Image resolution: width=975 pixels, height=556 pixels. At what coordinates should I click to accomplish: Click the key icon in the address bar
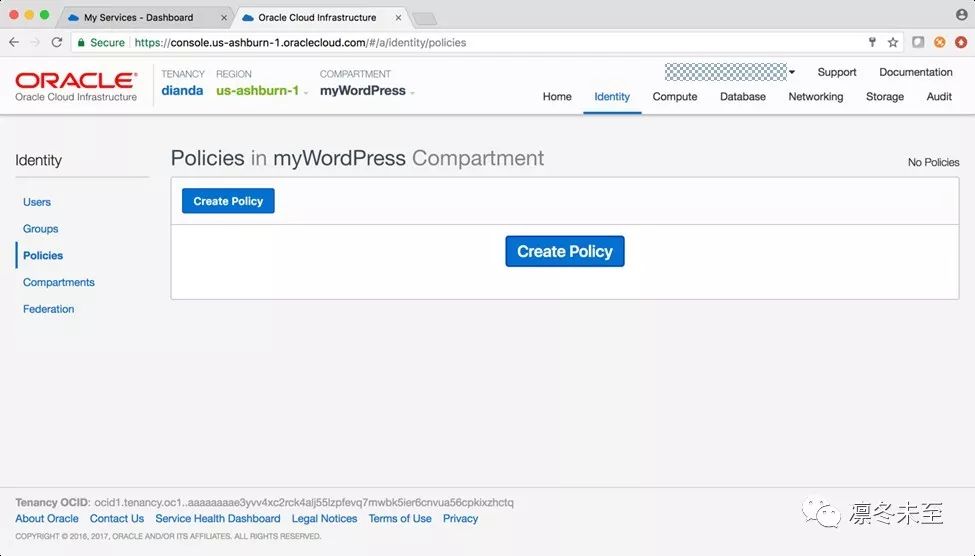[872, 42]
